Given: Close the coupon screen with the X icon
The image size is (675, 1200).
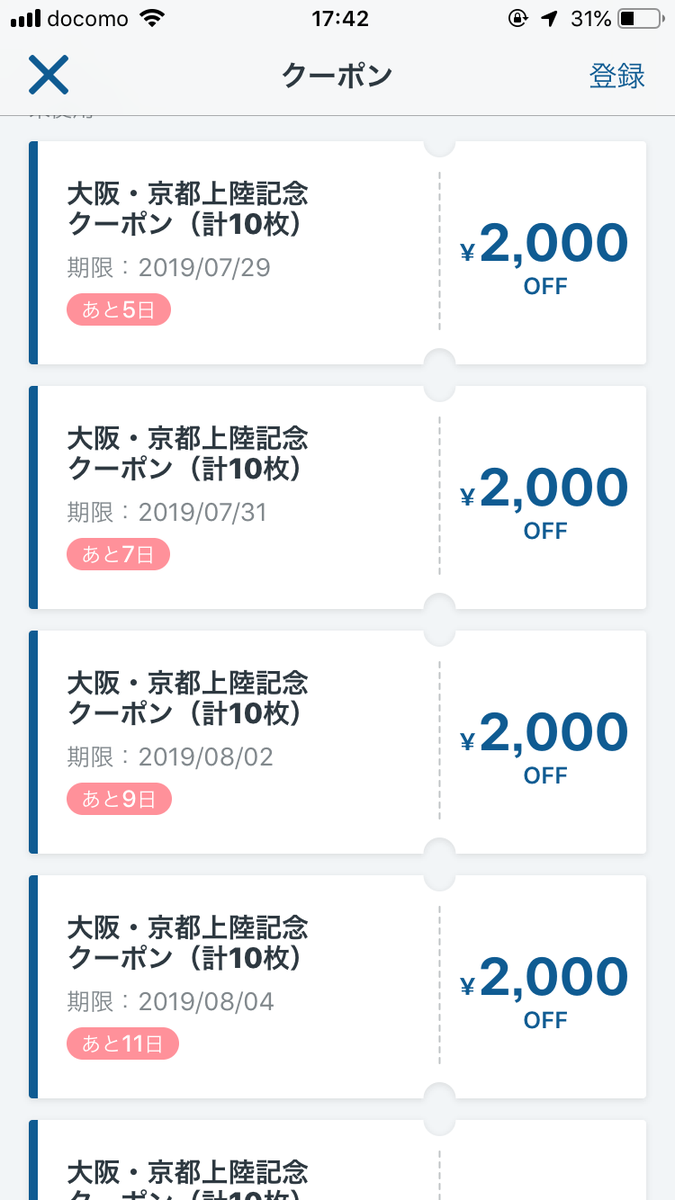Looking at the screenshot, I should [x=48, y=76].
